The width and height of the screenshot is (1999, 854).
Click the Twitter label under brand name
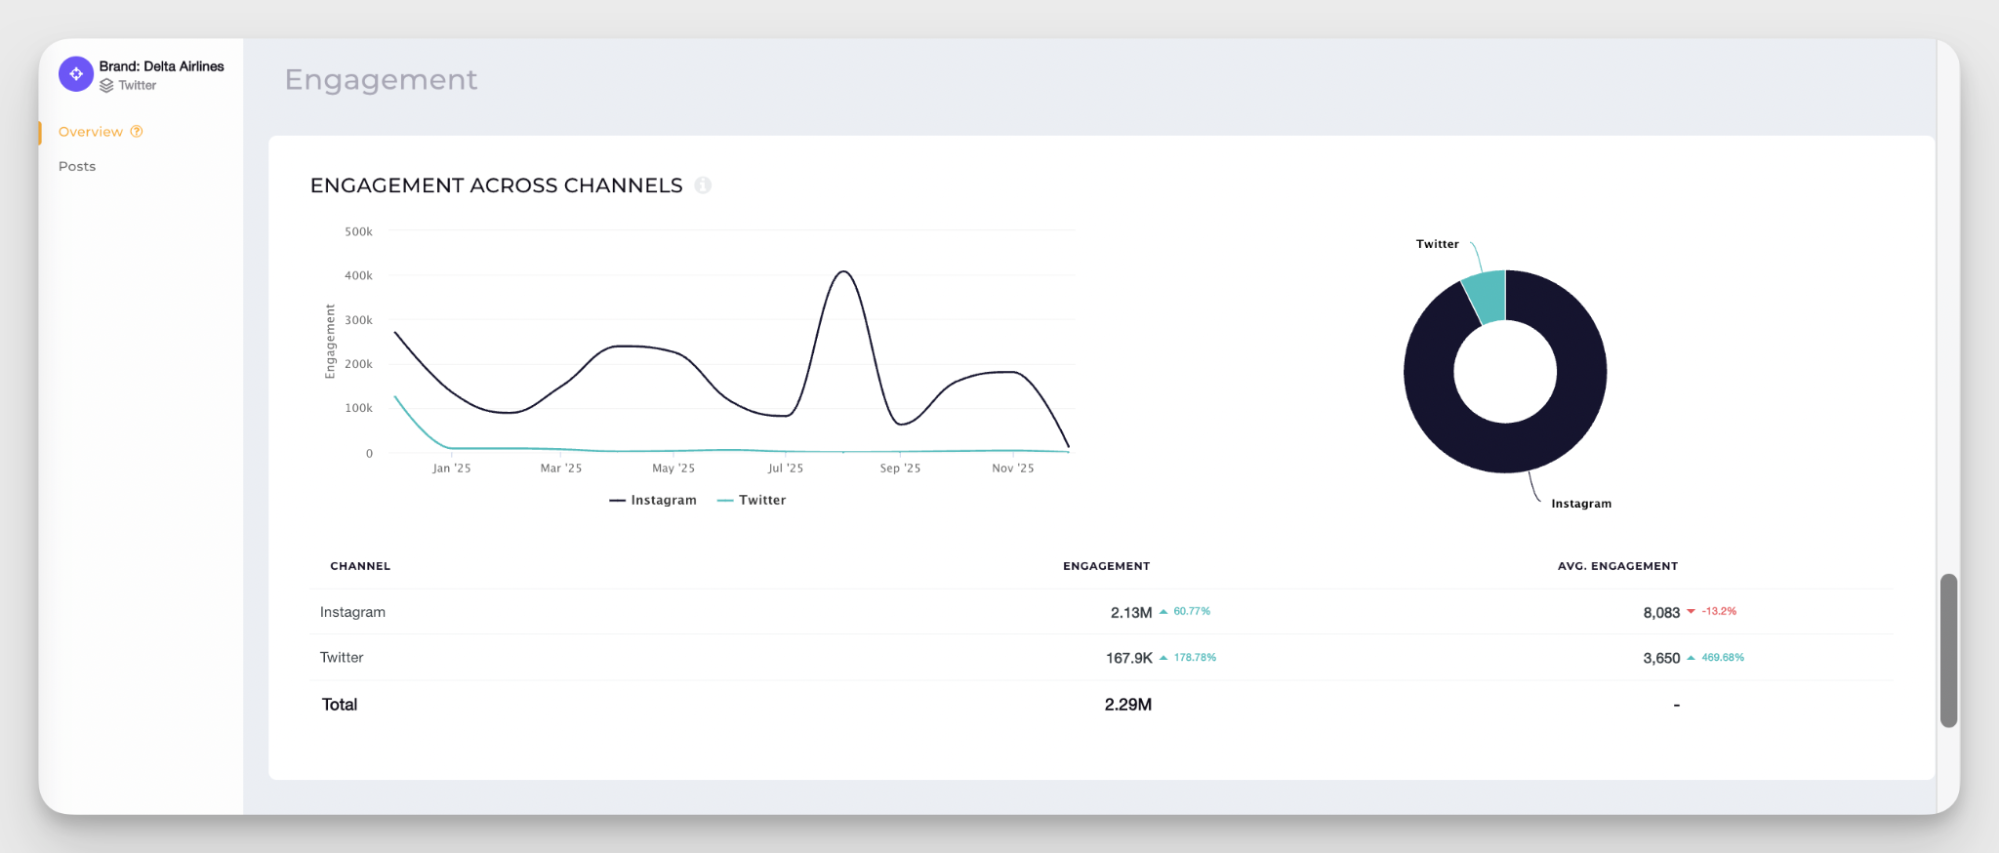point(137,86)
